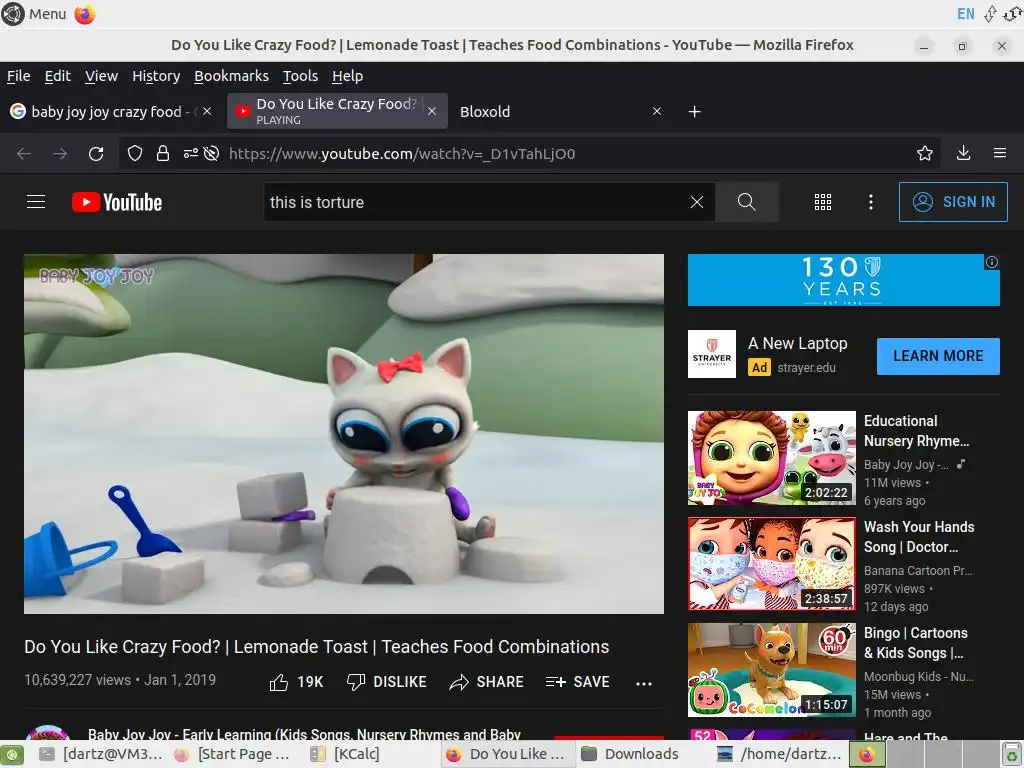Viewport: 1024px width, 768px height.
Task: View site security padlock info
Action: click(x=163, y=153)
